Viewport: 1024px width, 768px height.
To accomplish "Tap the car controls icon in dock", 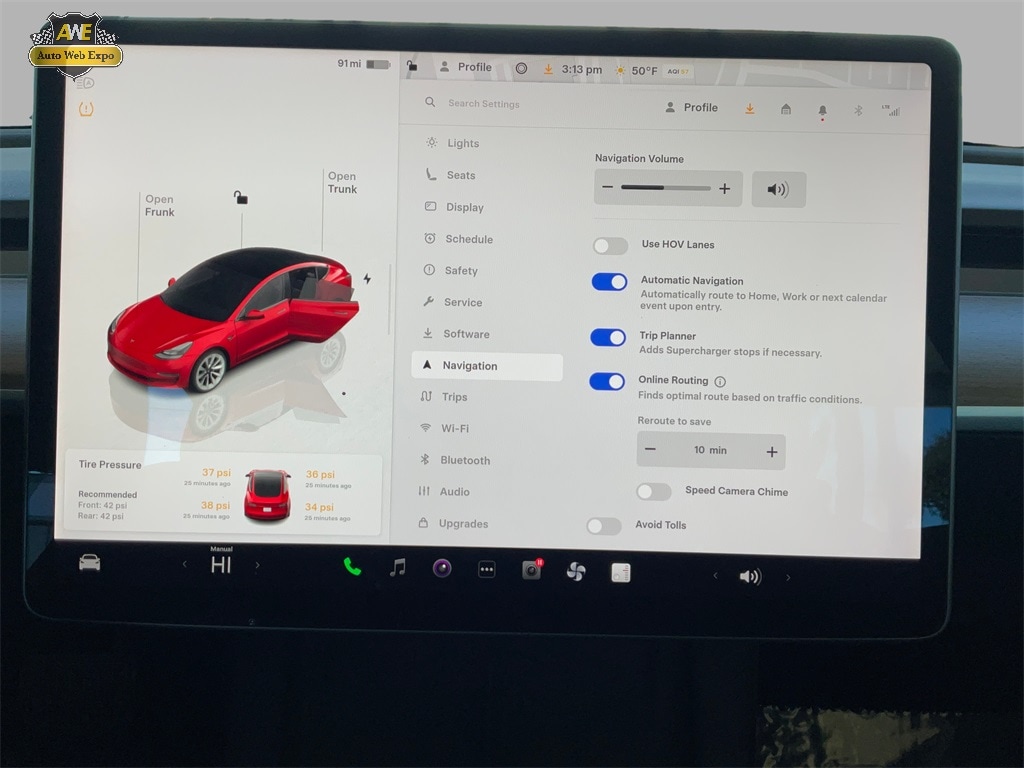I will pyautogui.click(x=90, y=563).
